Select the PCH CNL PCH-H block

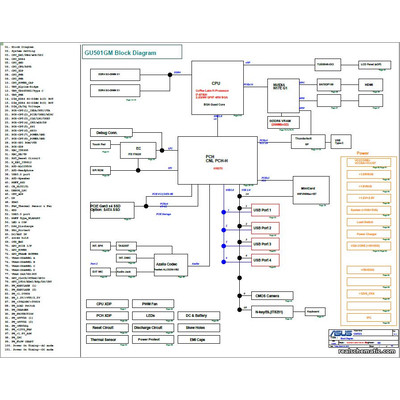[x=217, y=160]
